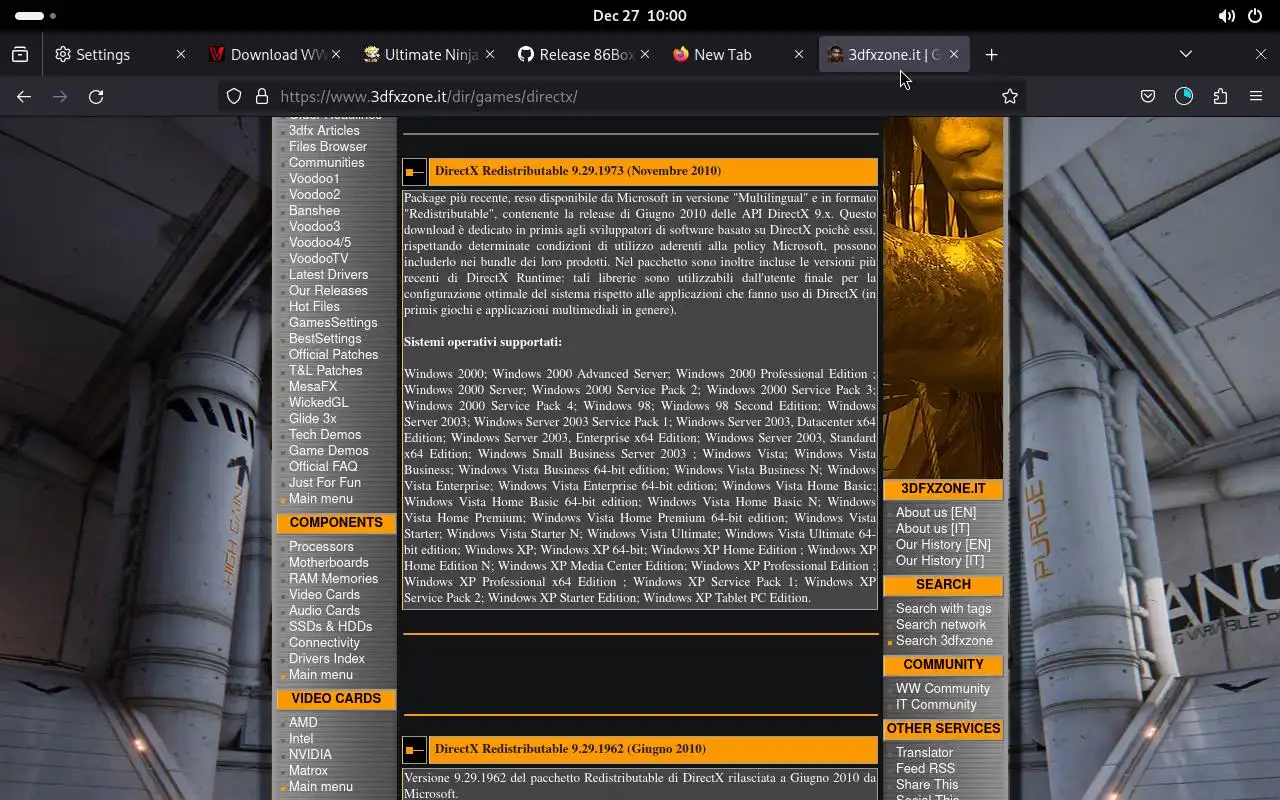Open the 3dfx Articles sidebar link
The image size is (1280, 800).
(324, 131)
